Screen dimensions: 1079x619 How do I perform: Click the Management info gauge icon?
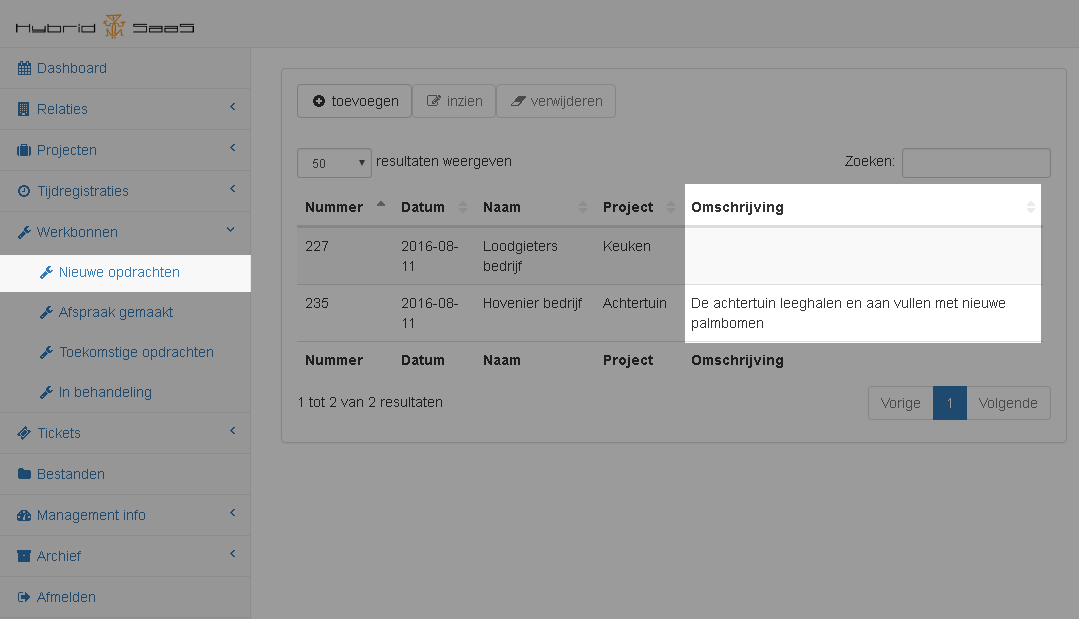click(24, 515)
